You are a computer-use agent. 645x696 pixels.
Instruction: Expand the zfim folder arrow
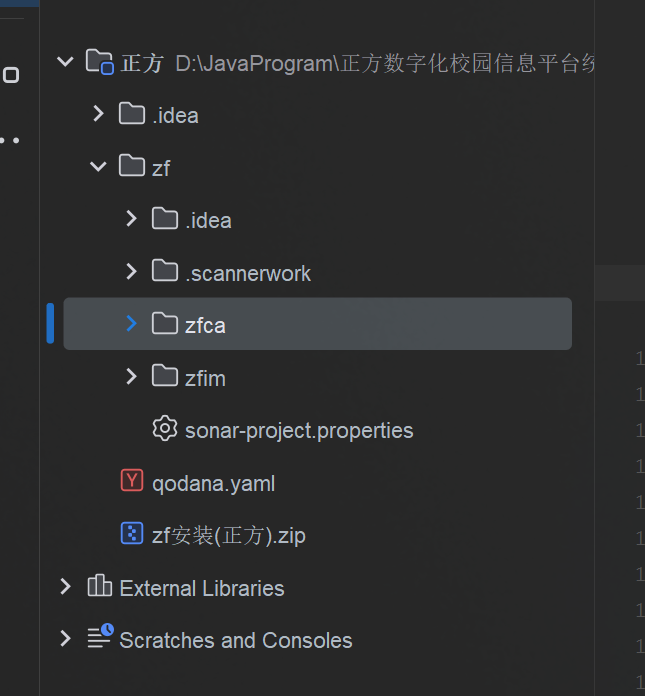coord(131,377)
